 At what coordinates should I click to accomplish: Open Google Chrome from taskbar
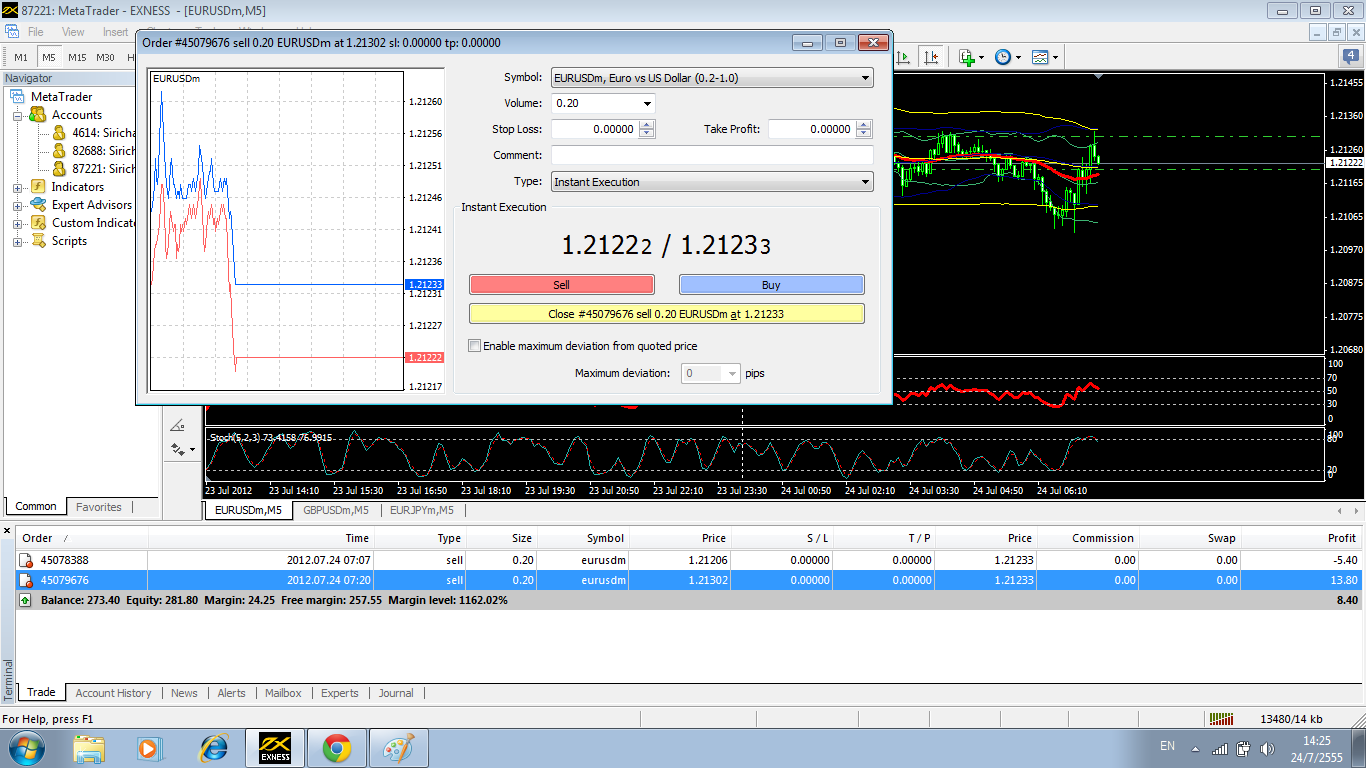[x=336, y=748]
